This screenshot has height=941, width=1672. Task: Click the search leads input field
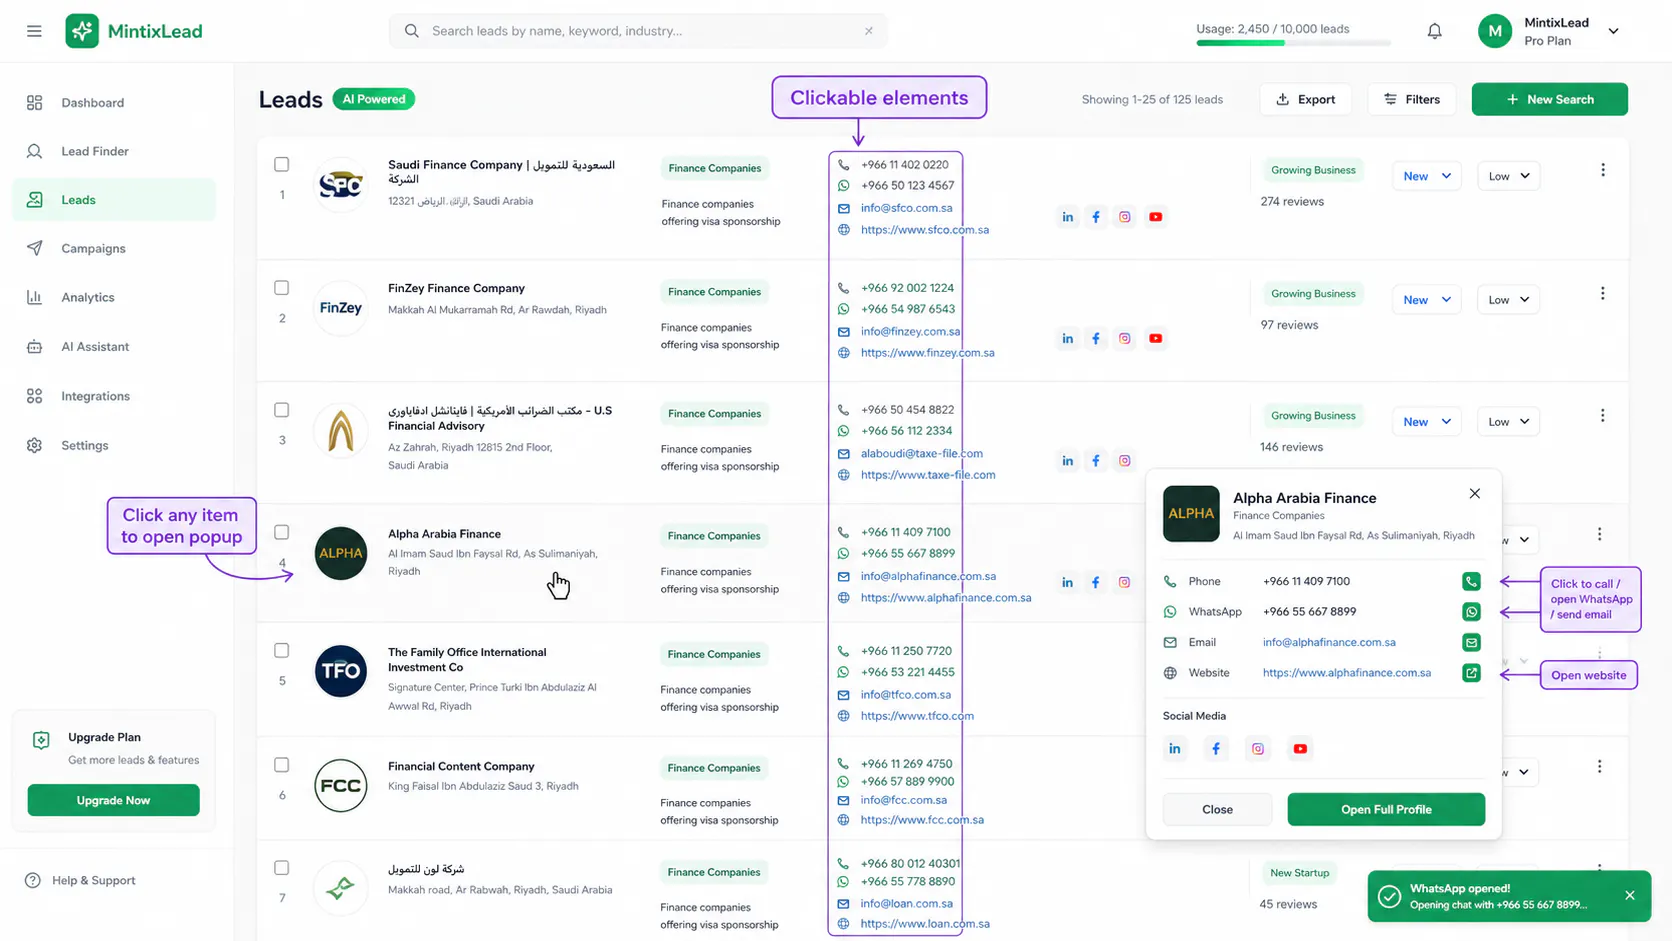pyautogui.click(x=638, y=31)
